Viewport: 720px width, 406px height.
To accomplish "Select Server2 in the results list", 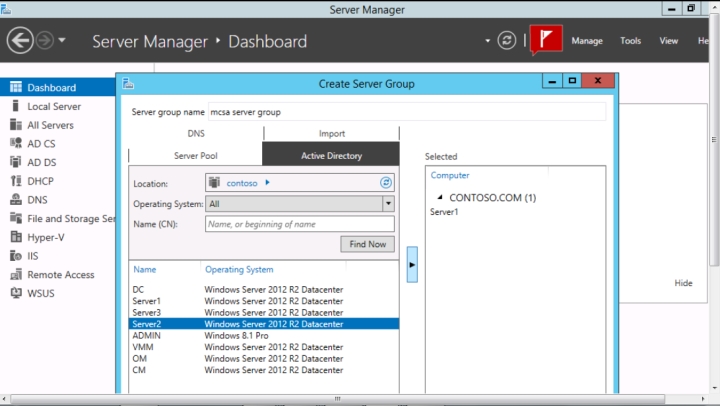I will 264,324.
